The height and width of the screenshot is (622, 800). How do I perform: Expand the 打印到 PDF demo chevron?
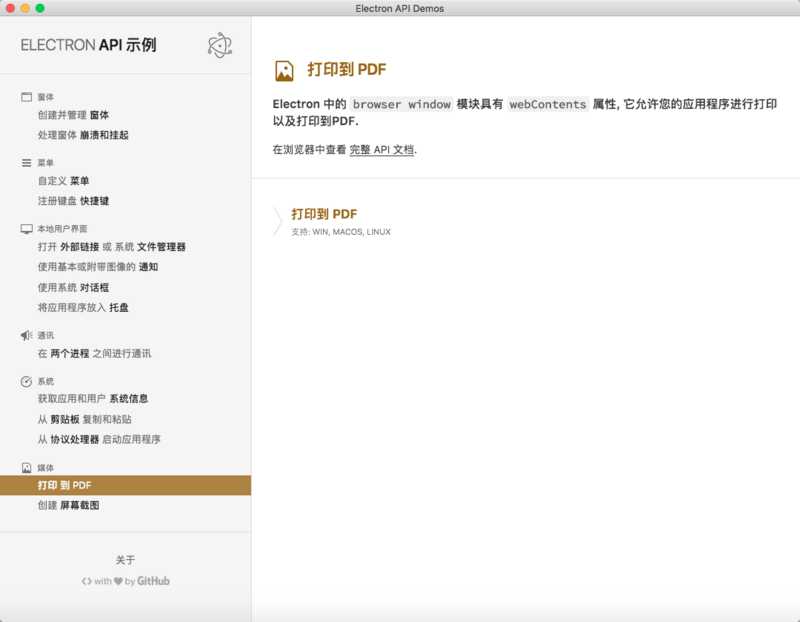coord(278,221)
